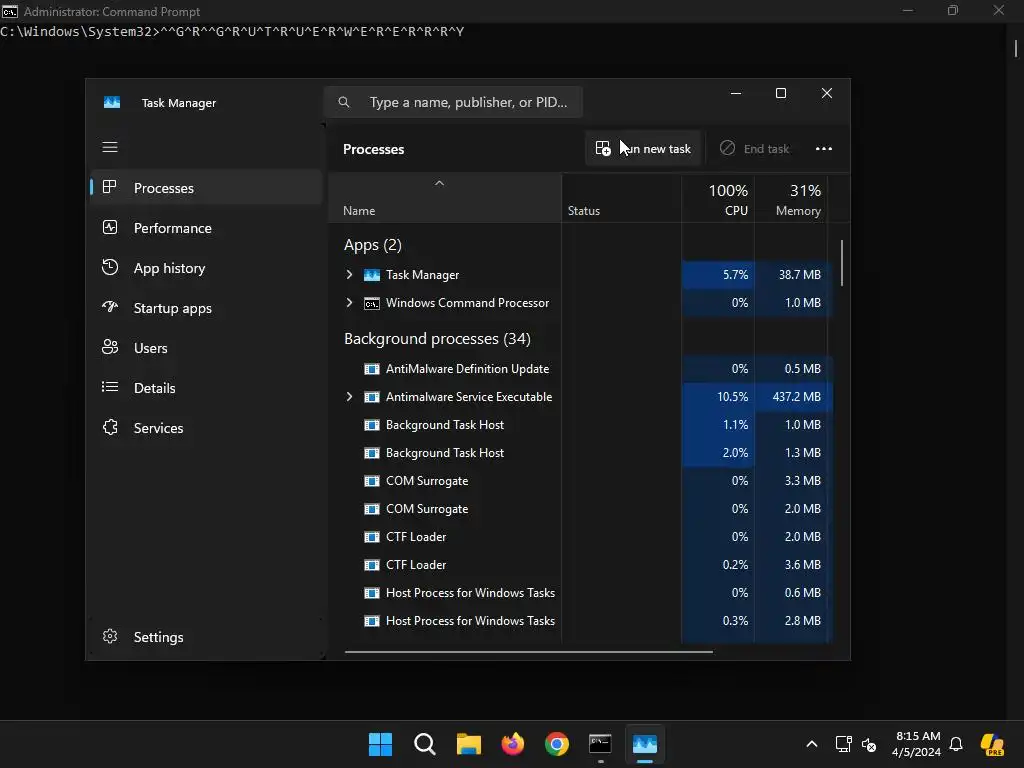Show hidden system tray icons
The image size is (1024, 768).
pos(812,744)
